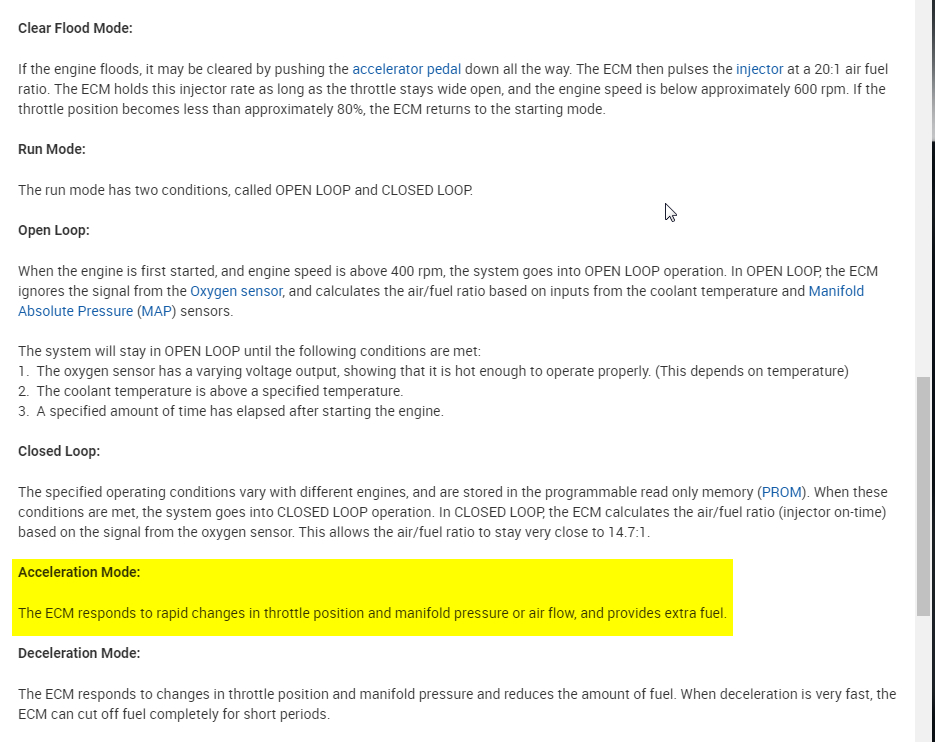
Task: Click the Open Loop heading
Action: [54, 230]
